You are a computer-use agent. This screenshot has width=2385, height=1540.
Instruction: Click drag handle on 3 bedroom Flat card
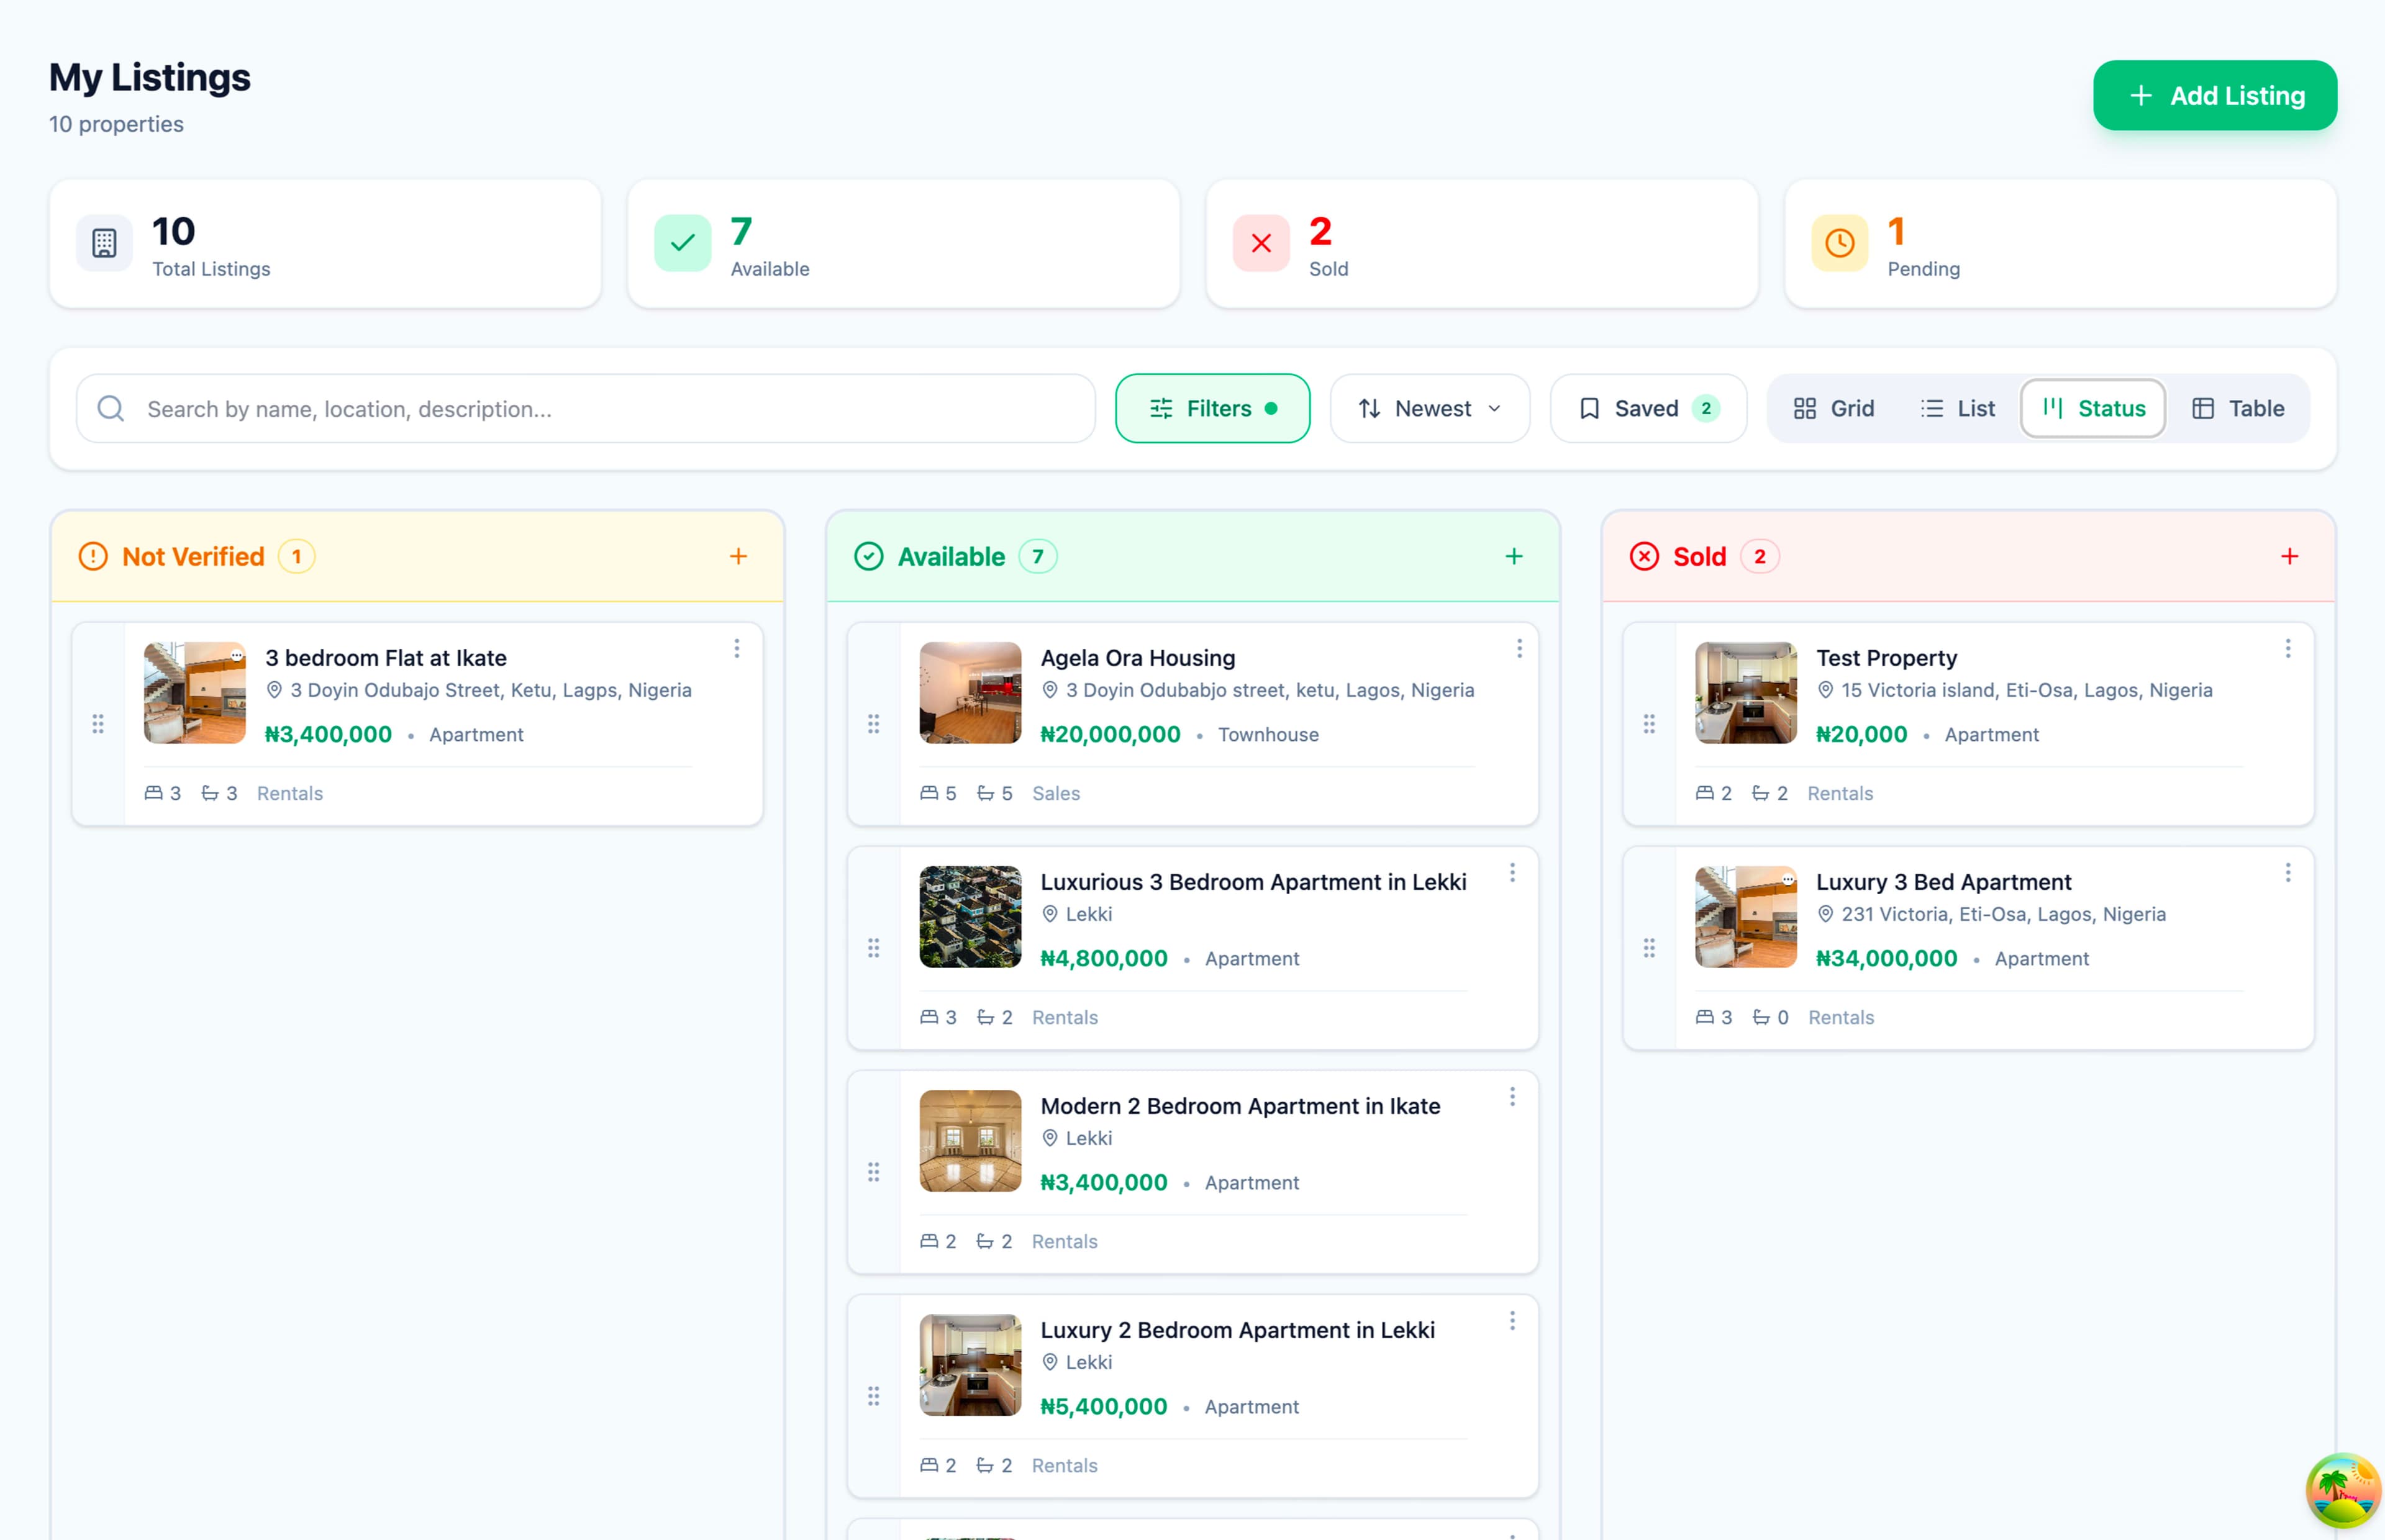(x=98, y=724)
